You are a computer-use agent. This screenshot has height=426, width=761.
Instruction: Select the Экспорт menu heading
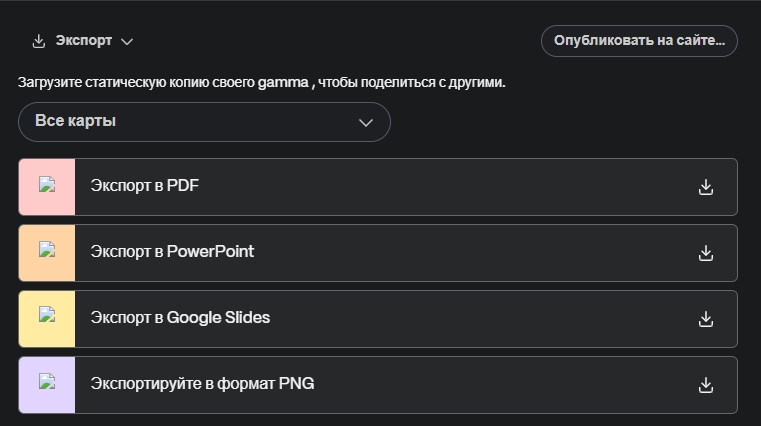pos(83,41)
